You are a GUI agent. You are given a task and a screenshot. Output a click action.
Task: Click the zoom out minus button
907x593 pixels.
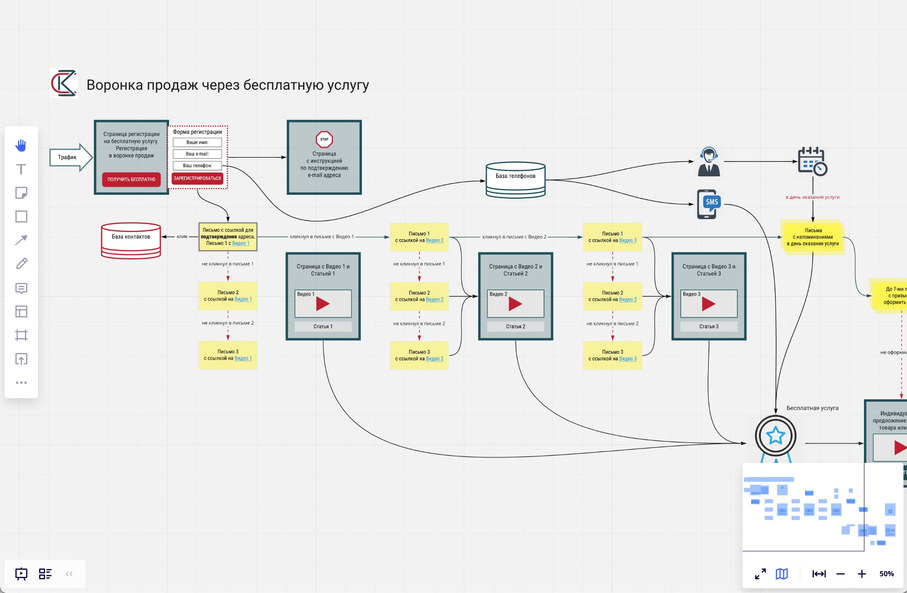click(840, 574)
